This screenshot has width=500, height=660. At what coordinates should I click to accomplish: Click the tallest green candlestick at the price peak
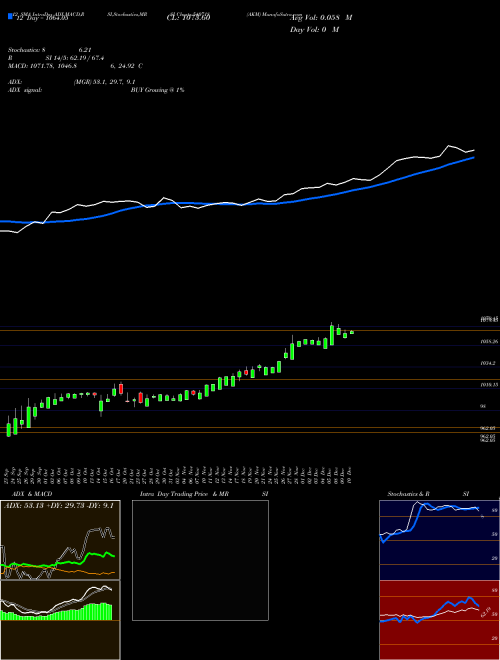(332, 335)
